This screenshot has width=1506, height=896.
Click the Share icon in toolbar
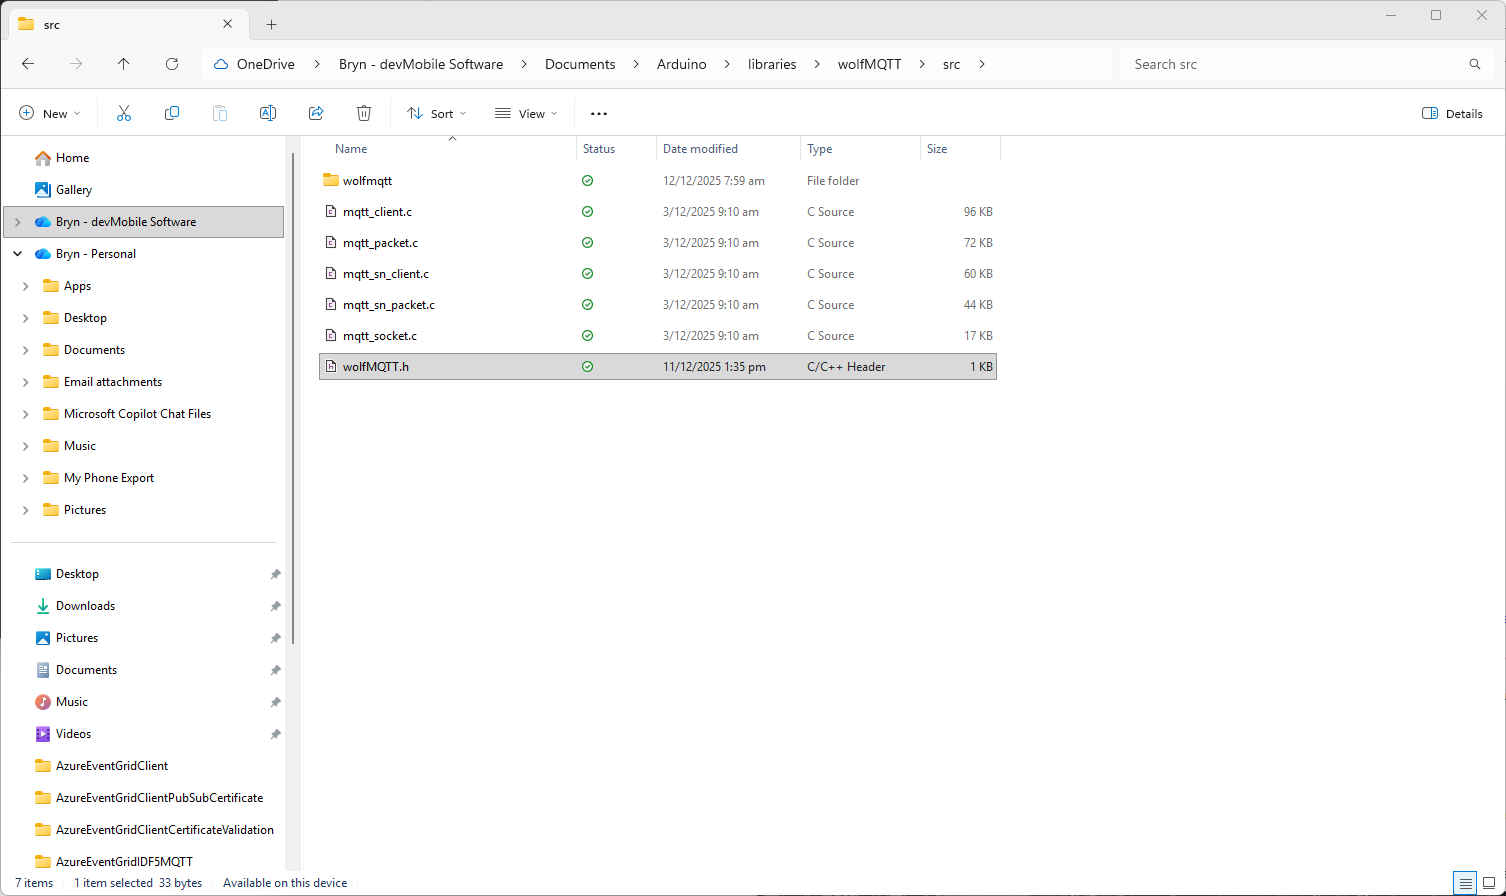[316, 114]
